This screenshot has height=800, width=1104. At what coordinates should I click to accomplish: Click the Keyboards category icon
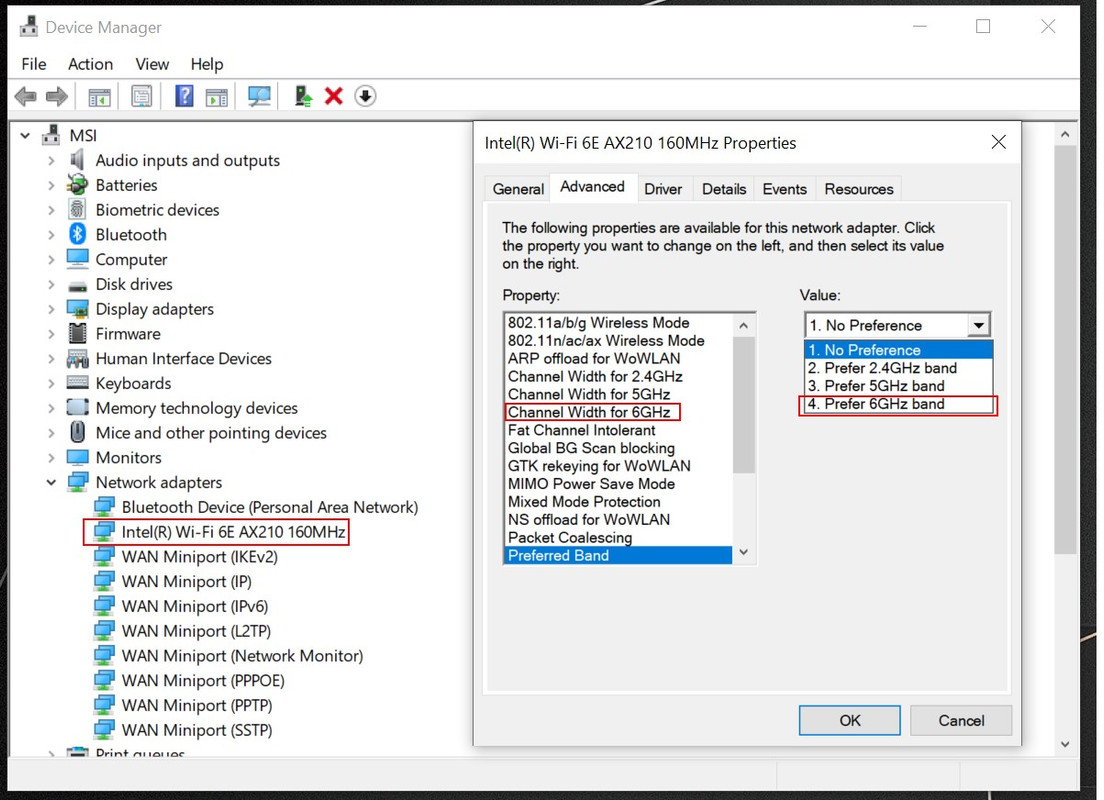point(77,383)
